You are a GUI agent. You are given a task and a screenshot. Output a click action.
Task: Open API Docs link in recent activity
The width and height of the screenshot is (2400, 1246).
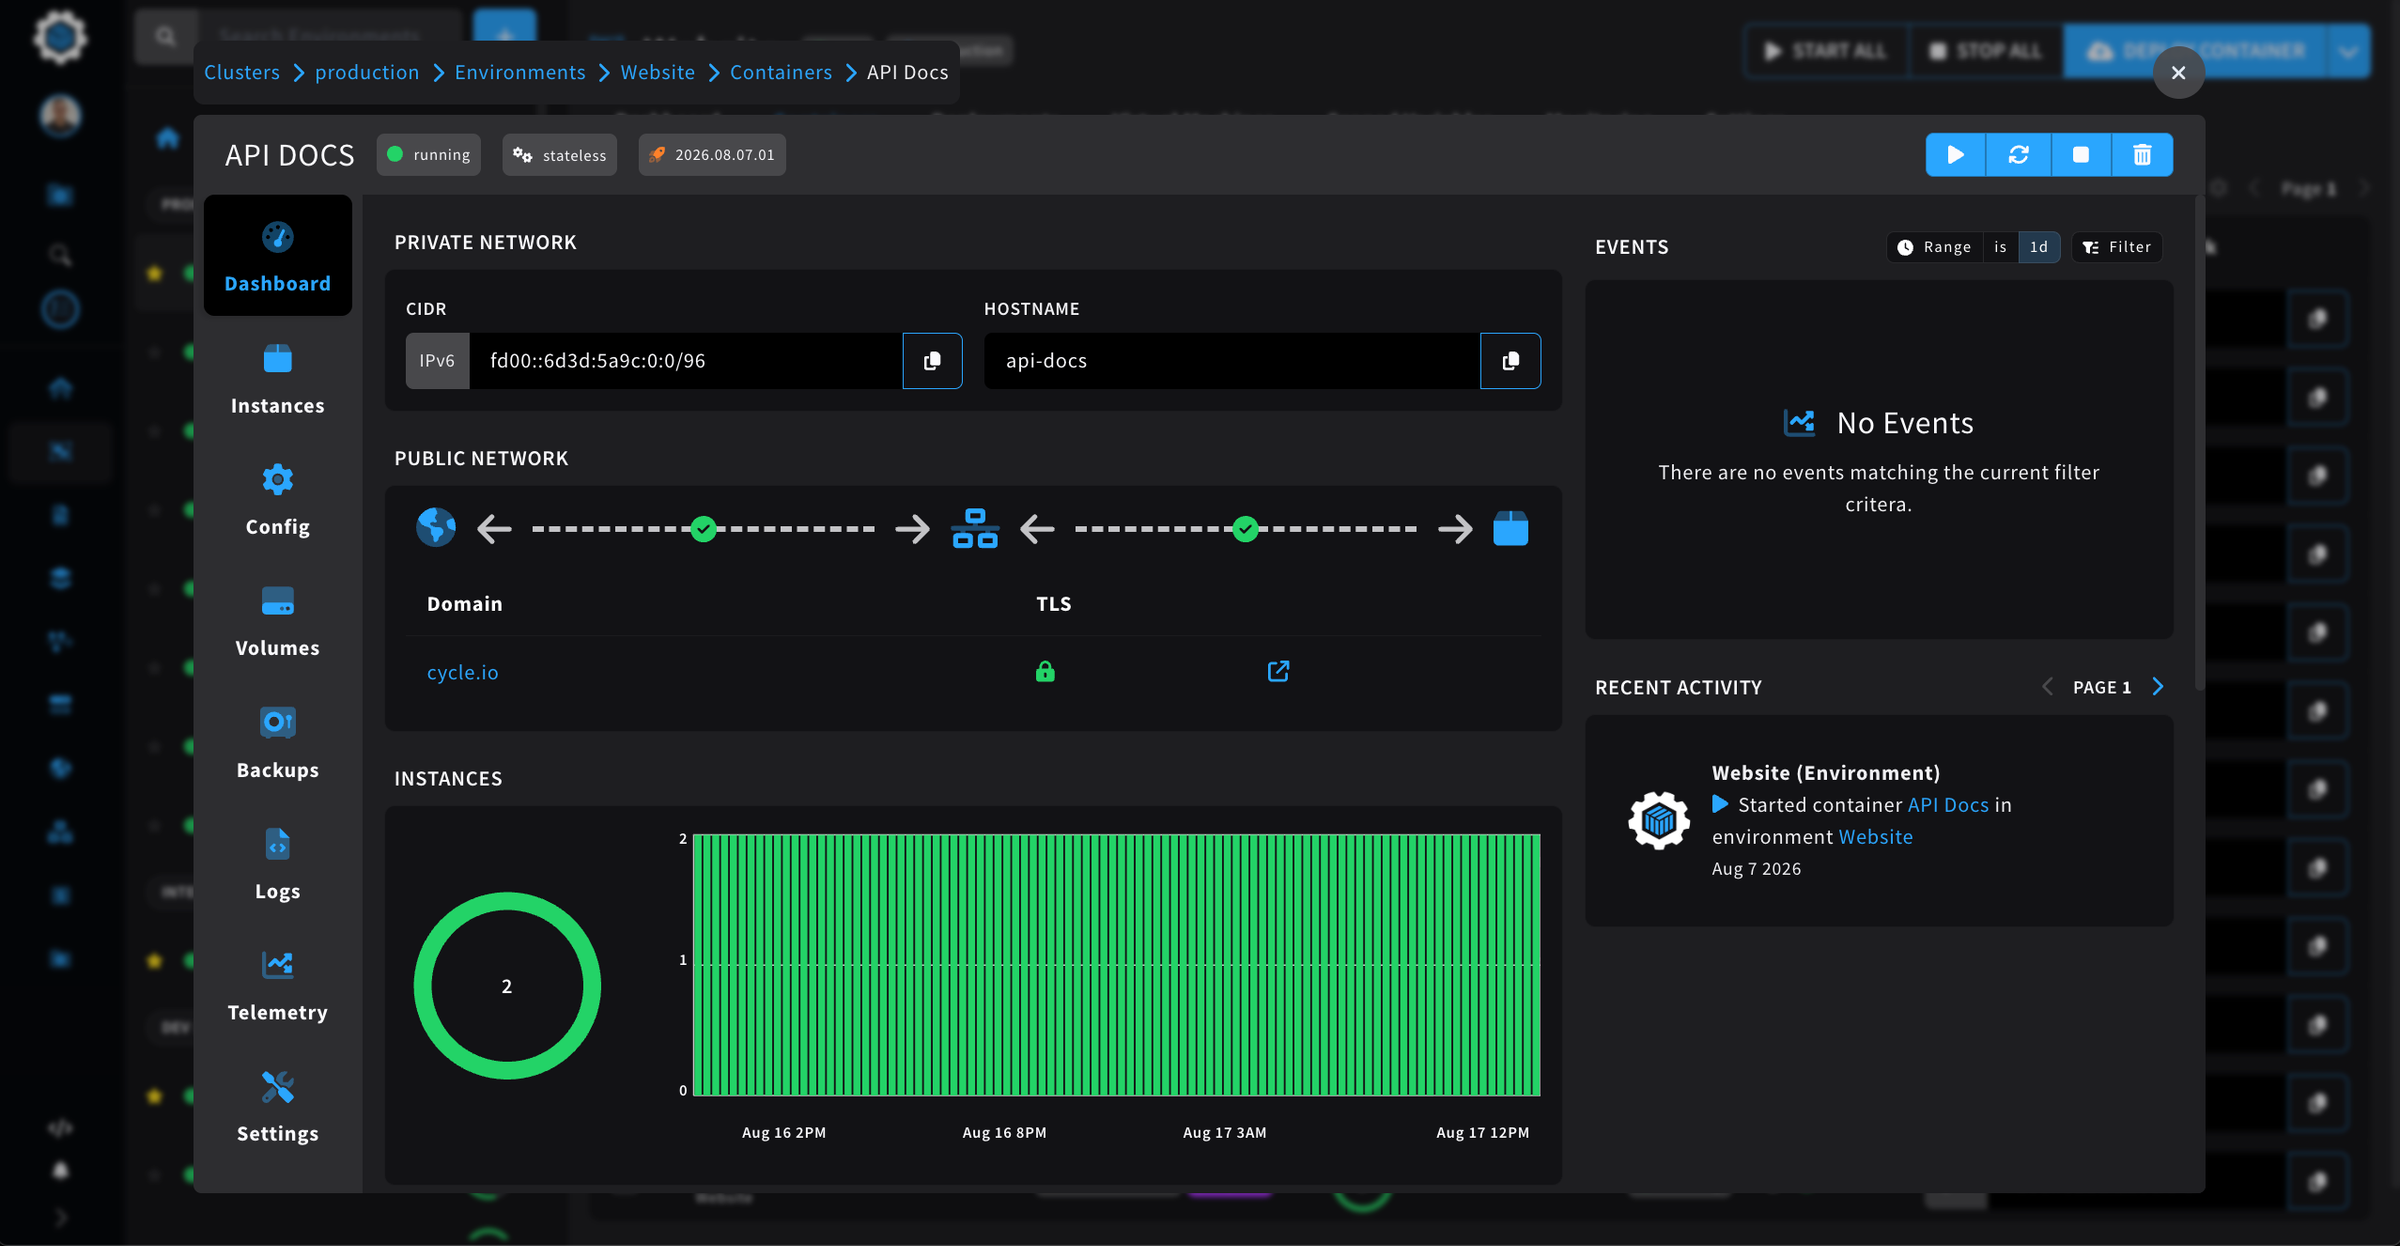point(1948,805)
